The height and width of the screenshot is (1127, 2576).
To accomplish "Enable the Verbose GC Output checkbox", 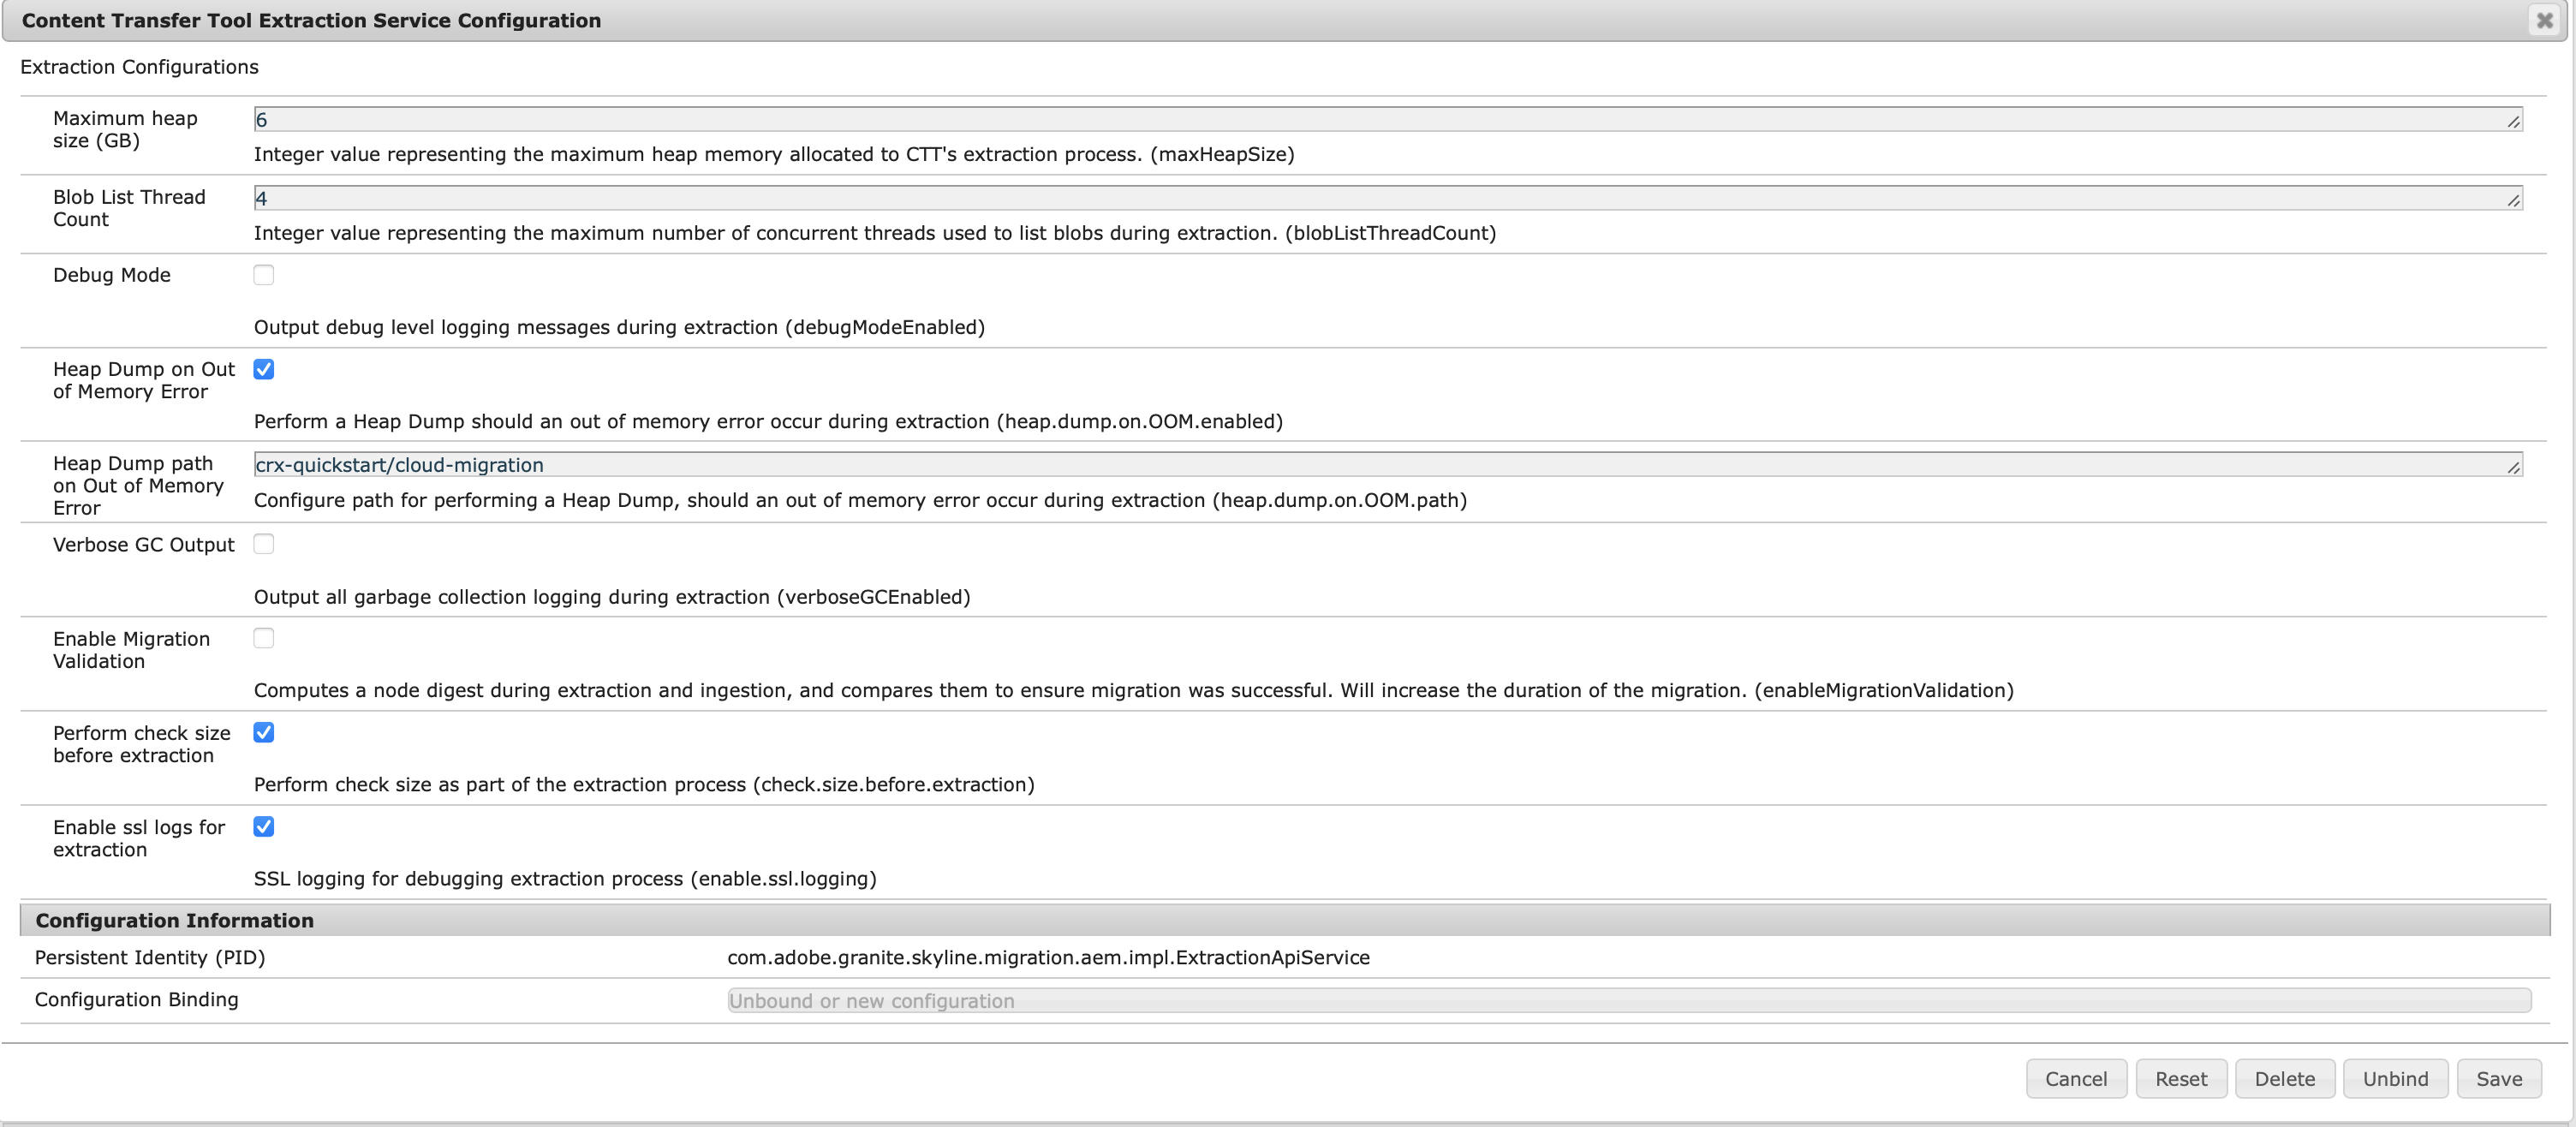I will [264, 544].
